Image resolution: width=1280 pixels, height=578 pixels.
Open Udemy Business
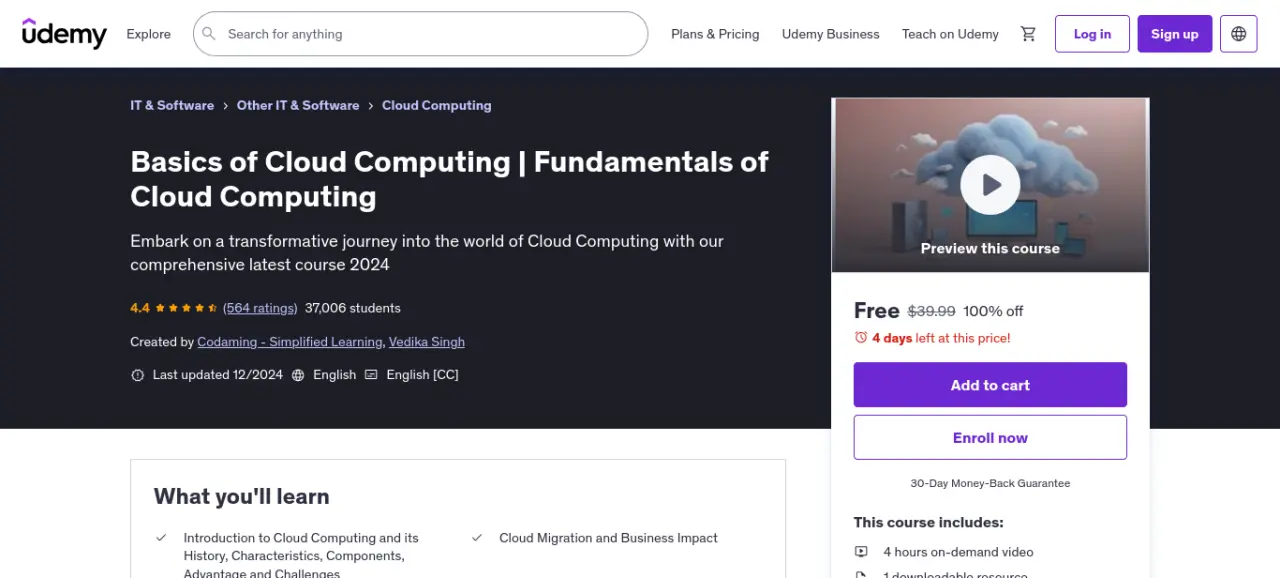click(831, 34)
